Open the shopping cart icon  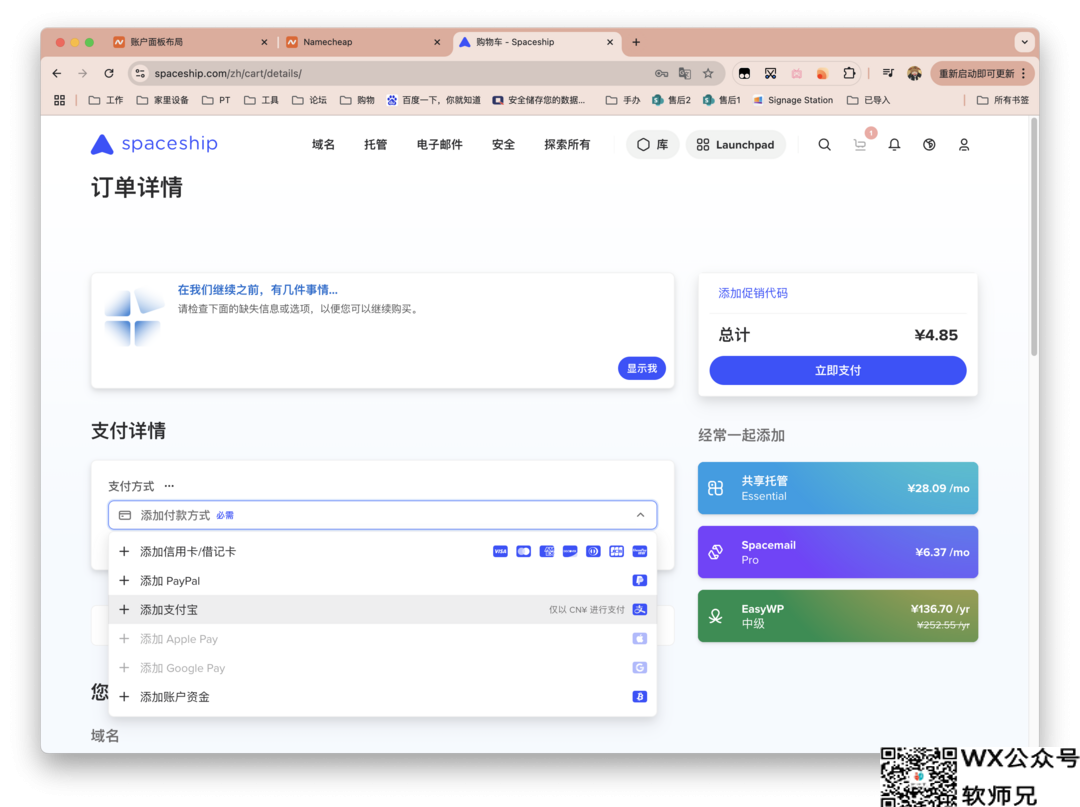860,145
